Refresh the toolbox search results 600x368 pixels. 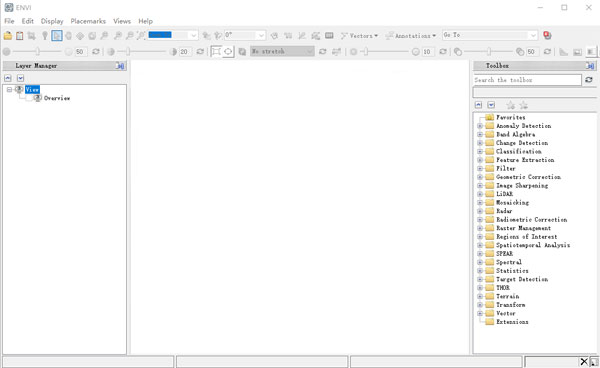click(x=589, y=80)
